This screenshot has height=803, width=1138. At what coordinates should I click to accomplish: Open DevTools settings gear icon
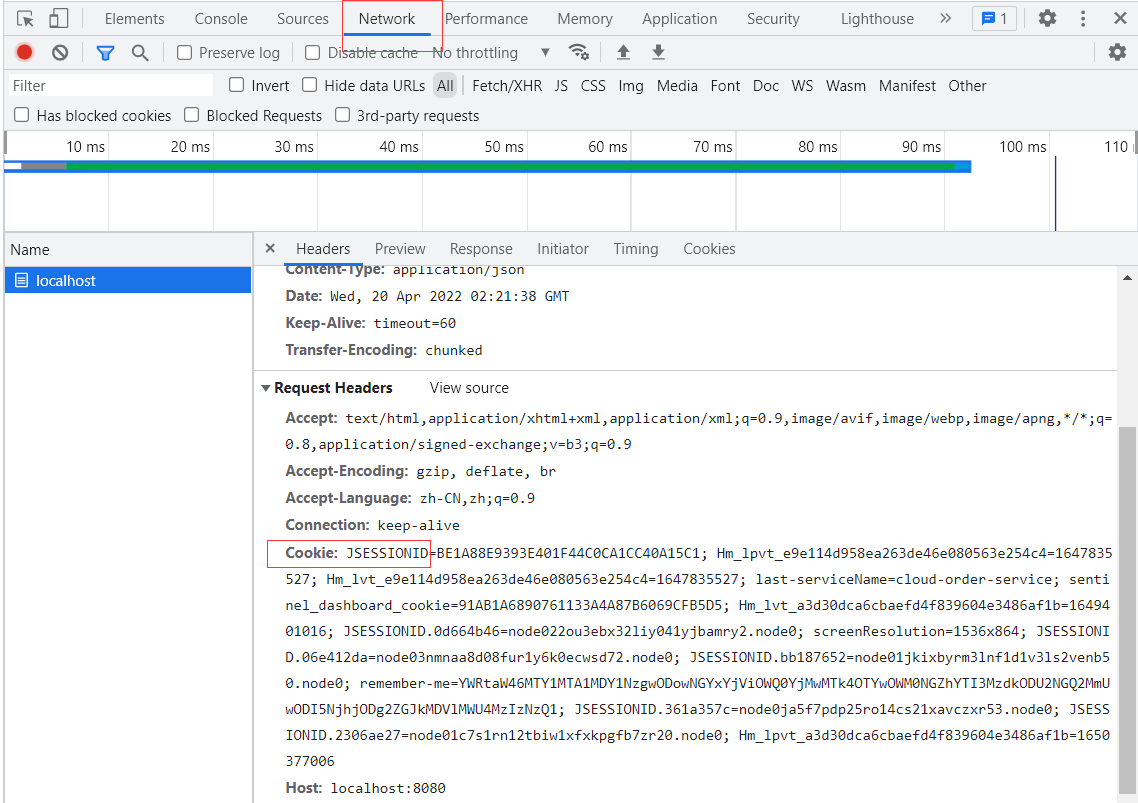coord(1047,18)
